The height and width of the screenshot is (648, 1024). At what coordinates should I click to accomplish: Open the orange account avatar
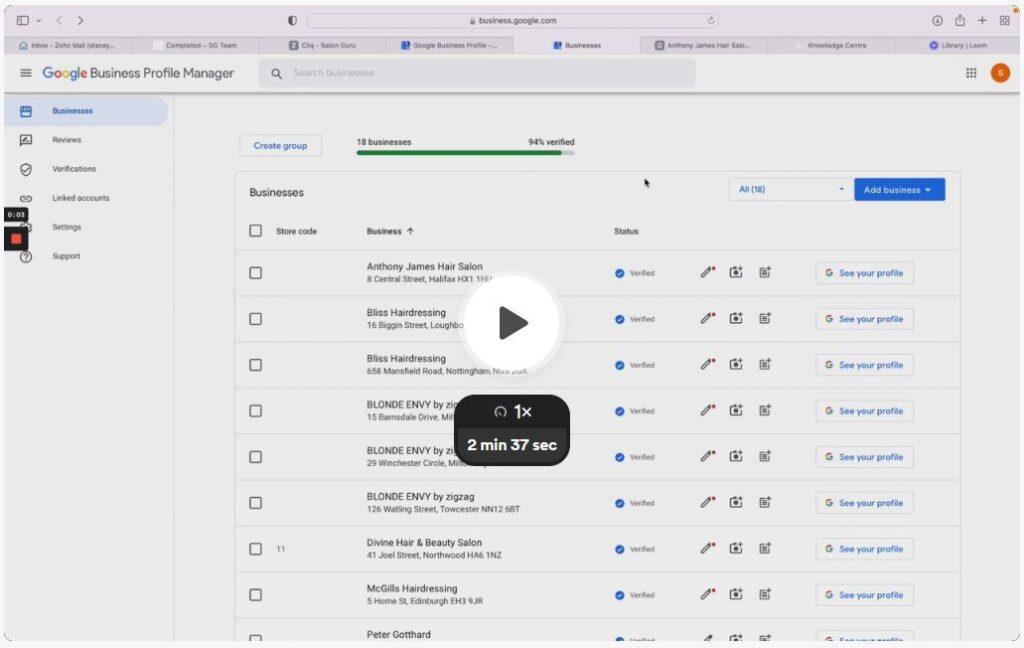coord(1000,73)
